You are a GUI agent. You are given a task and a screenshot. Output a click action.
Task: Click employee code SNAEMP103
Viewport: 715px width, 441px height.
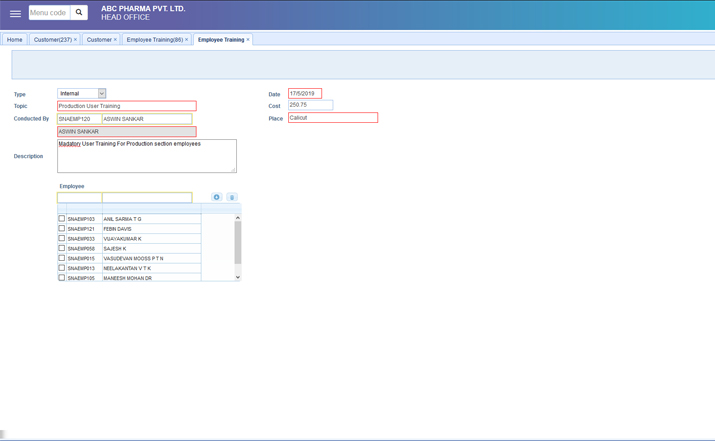[x=81, y=219]
